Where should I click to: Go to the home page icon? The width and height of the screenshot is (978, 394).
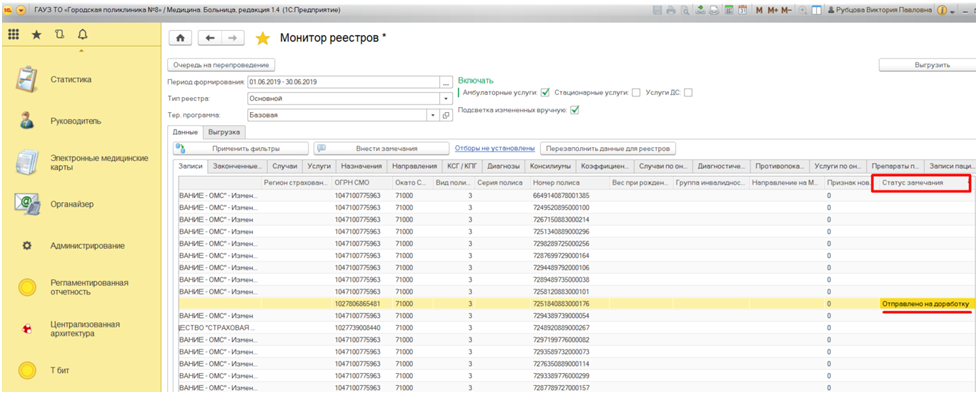tap(181, 38)
